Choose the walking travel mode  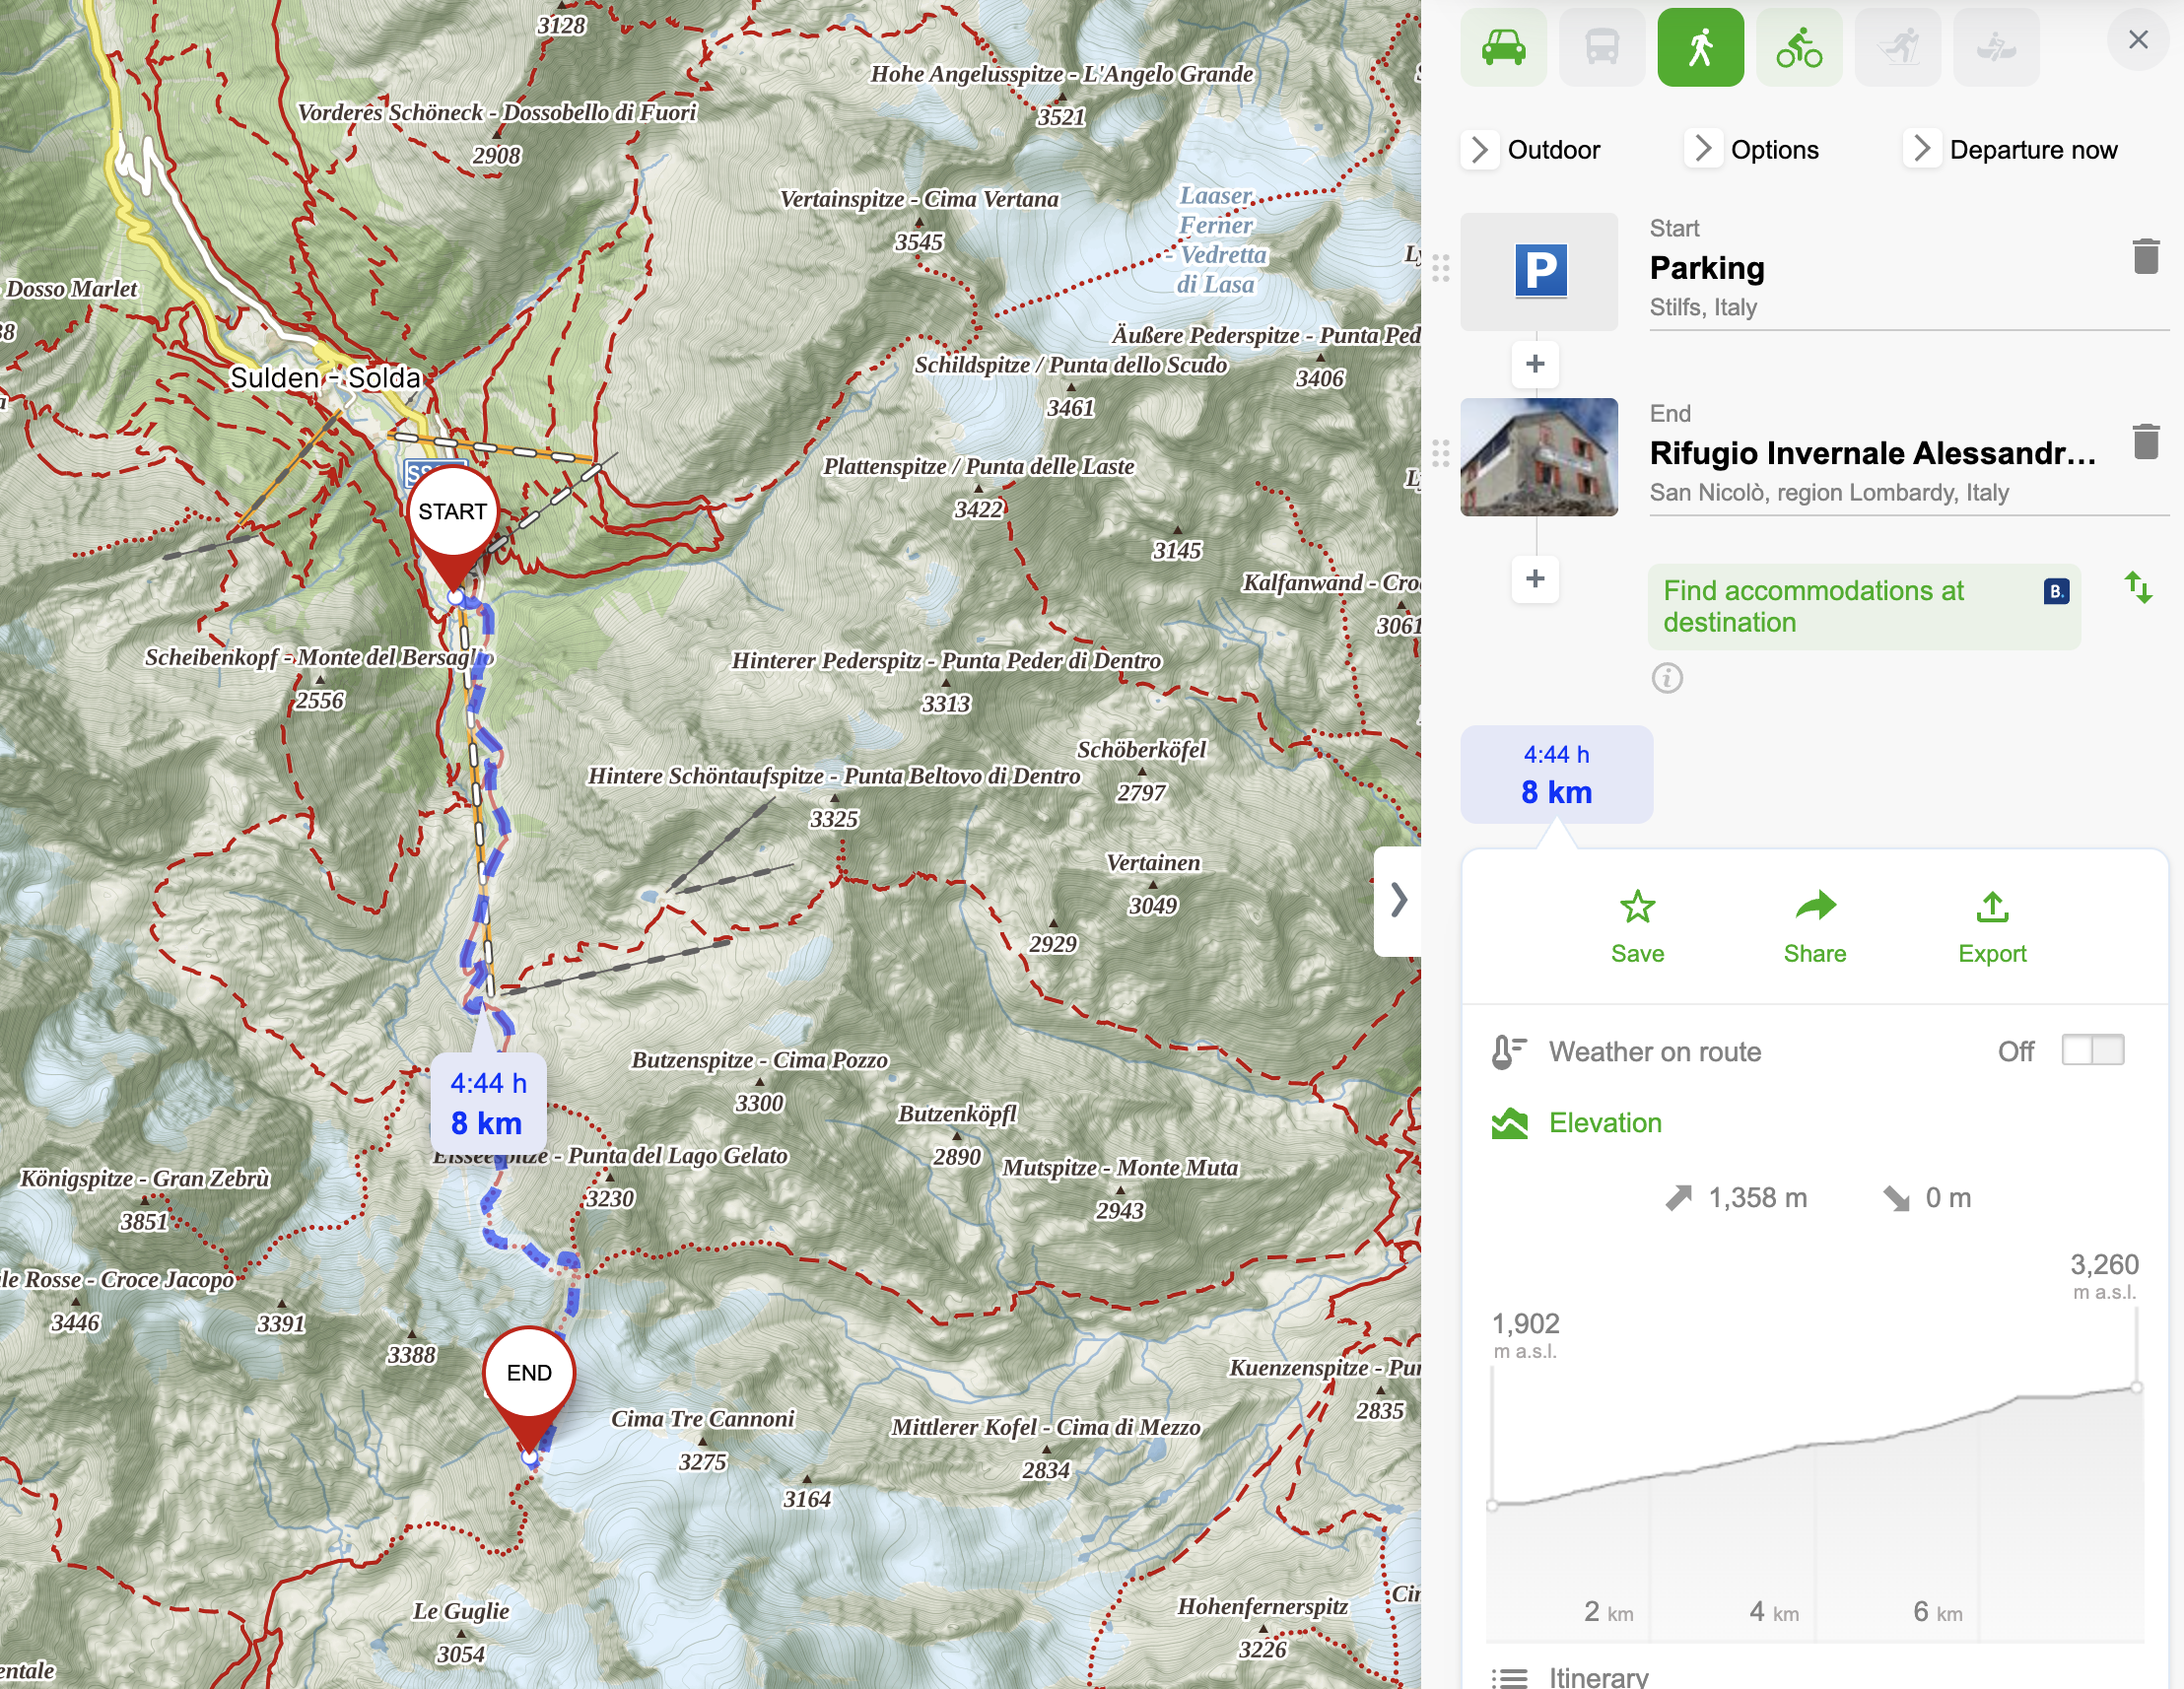tap(1700, 47)
